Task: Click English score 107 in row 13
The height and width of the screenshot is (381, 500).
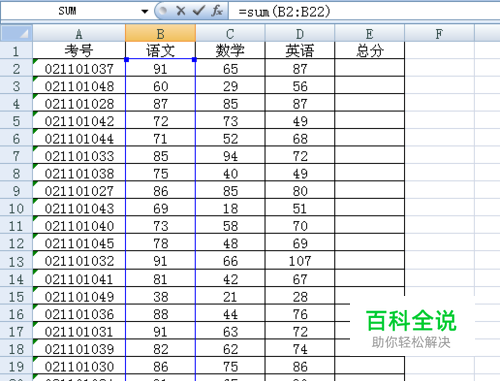Action: click(300, 261)
